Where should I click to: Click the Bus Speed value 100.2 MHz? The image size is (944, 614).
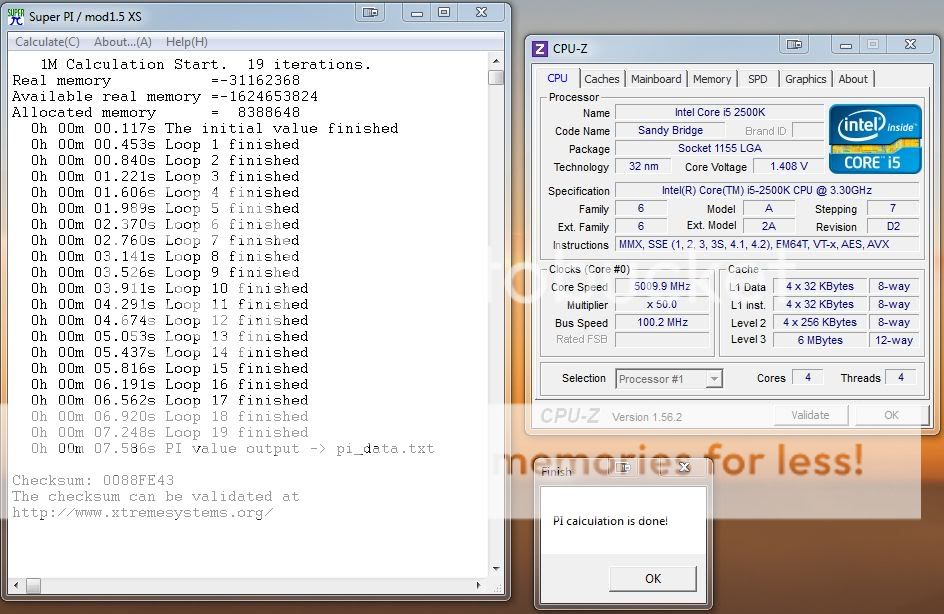click(x=662, y=323)
